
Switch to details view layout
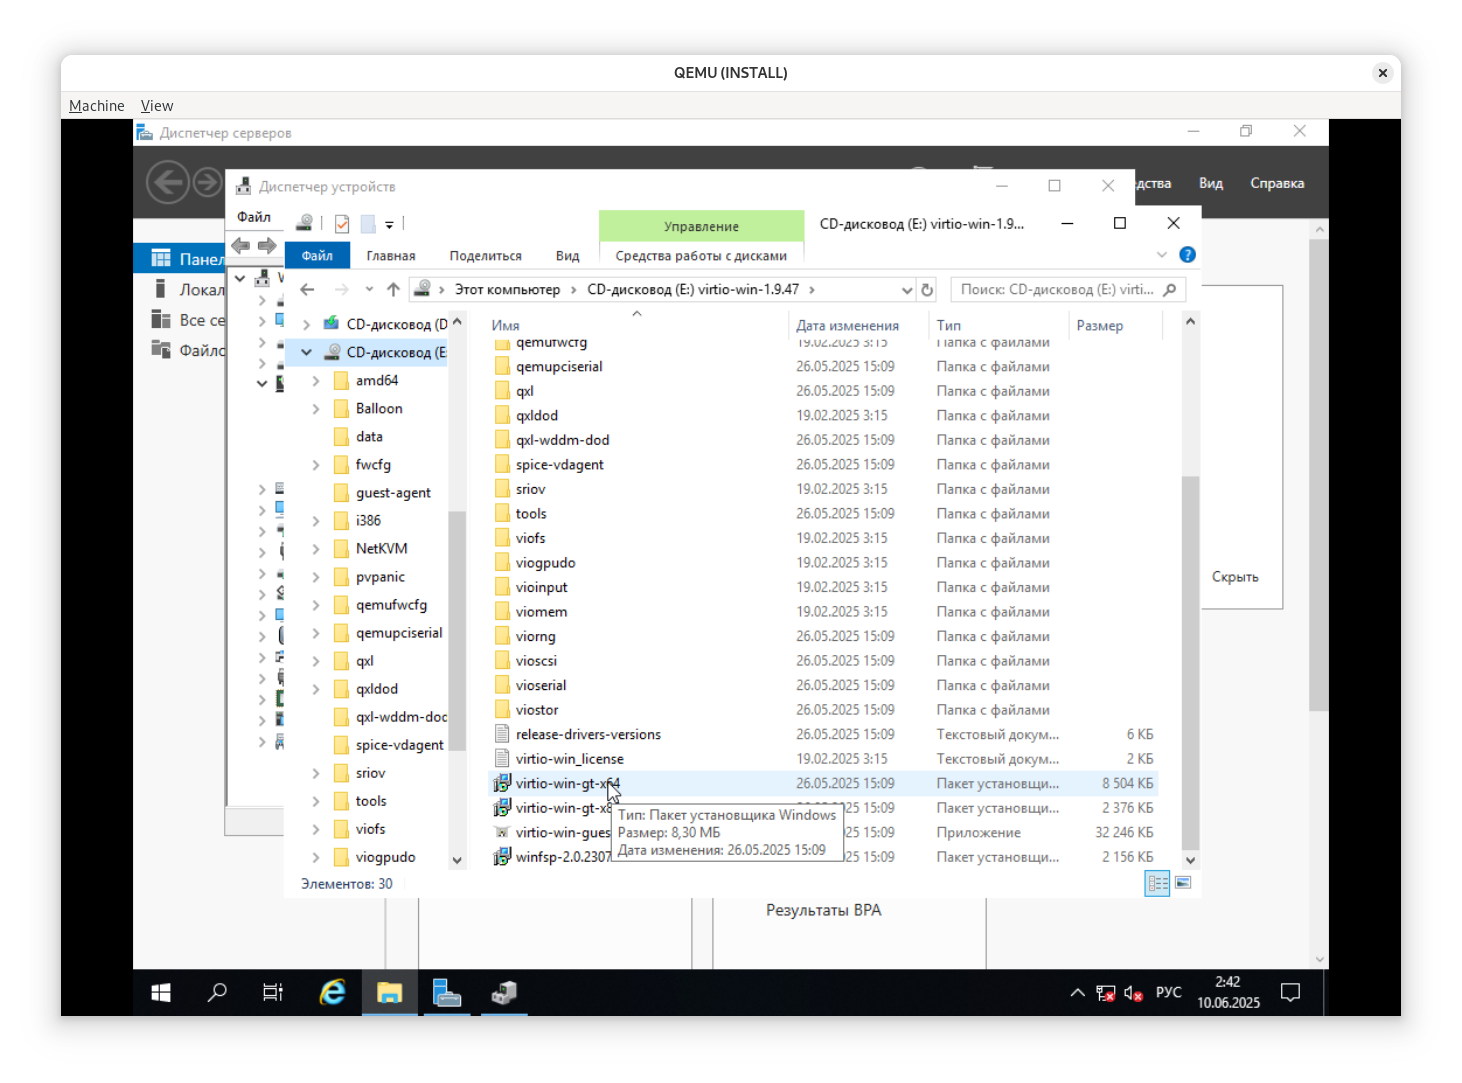(1157, 883)
